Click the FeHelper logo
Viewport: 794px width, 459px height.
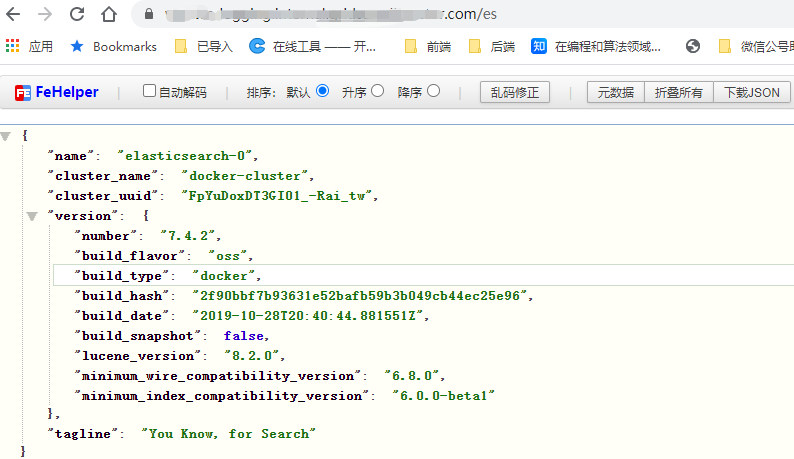tap(57, 92)
